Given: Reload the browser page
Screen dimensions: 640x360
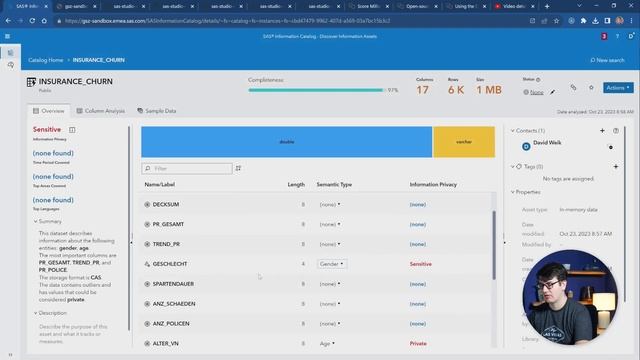Looking at the screenshot, I should [32, 20].
